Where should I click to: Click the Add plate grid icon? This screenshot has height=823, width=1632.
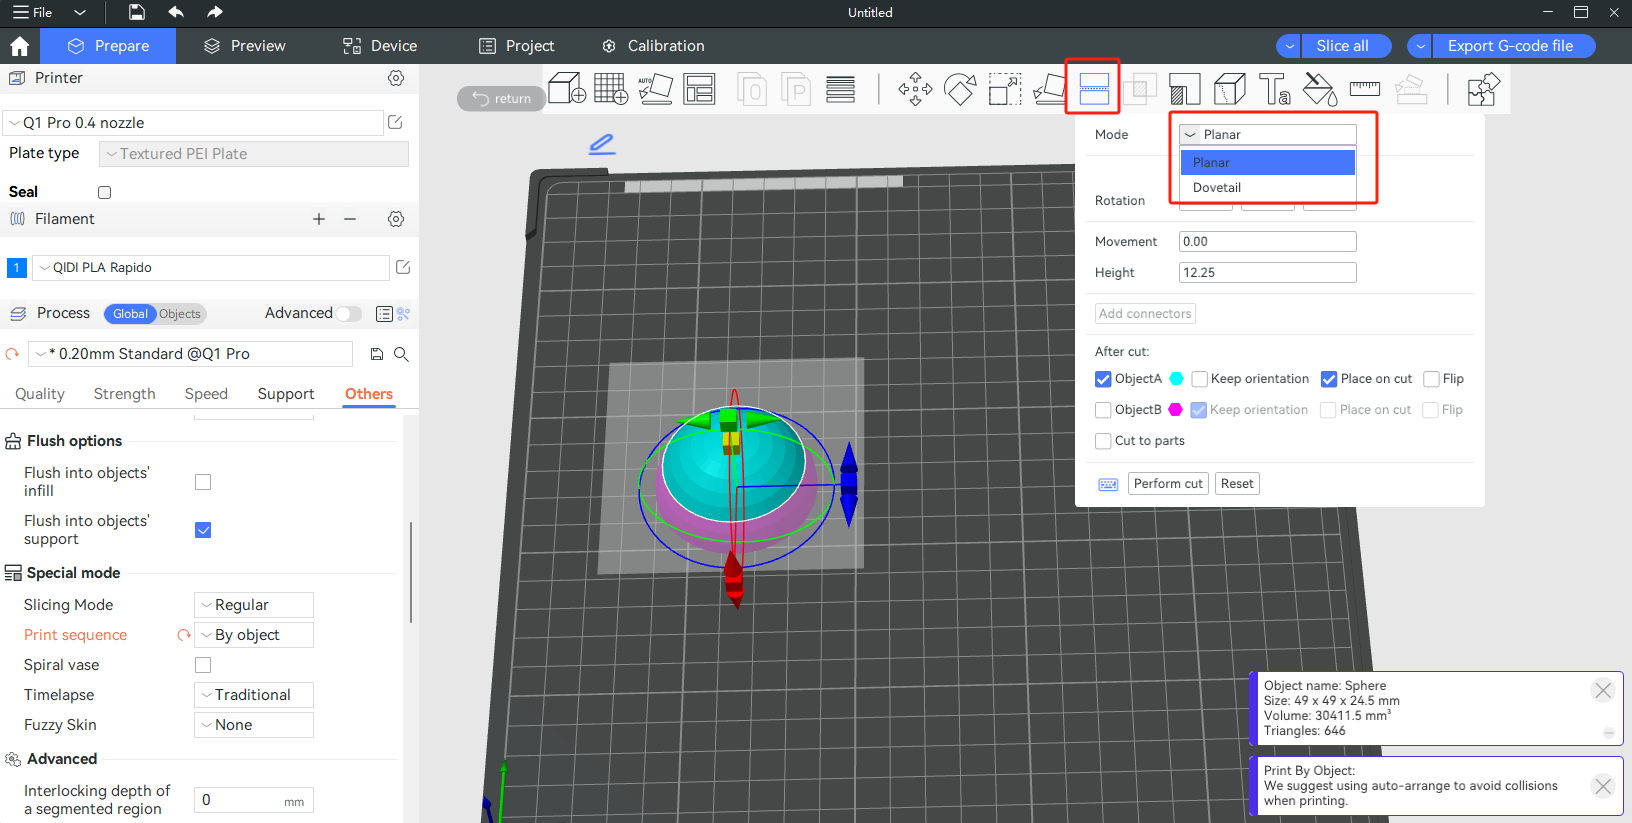611,89
